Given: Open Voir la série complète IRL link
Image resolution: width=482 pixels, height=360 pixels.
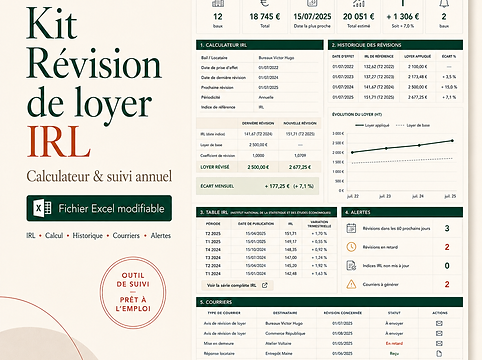Looking at the screenshot, I should [237, 285].
